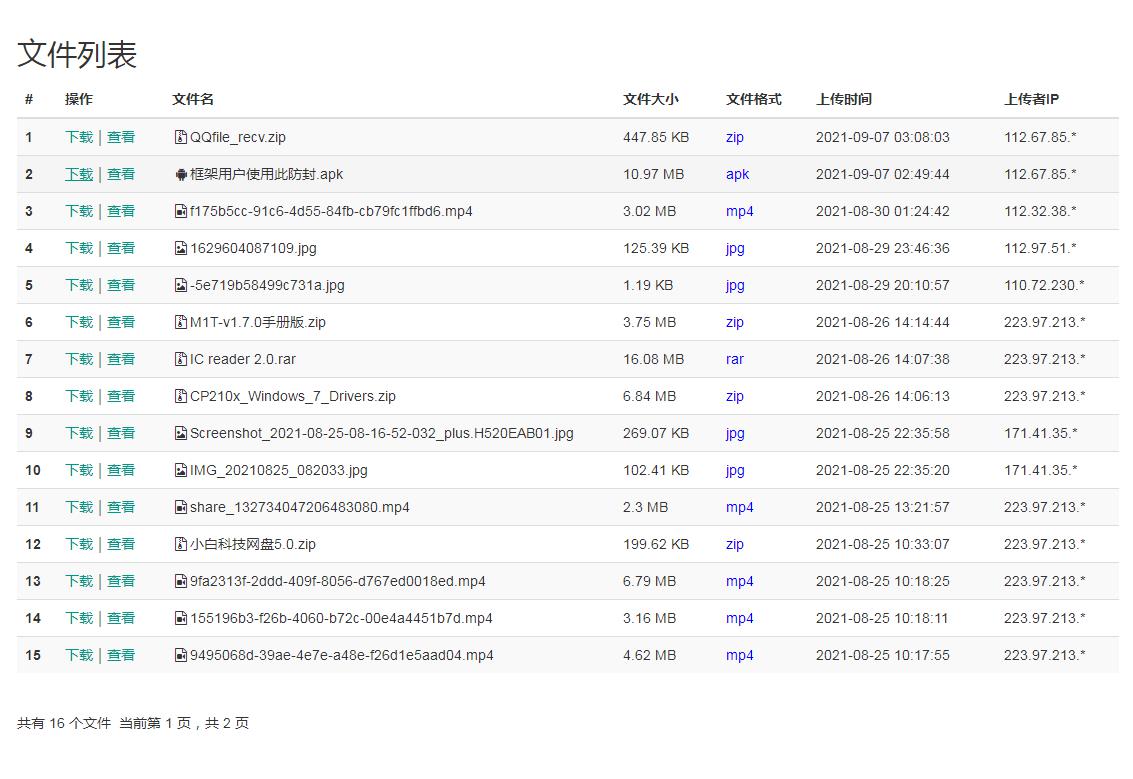This screenshot has width=1133, height=779.
Task: Download the 框架用户使用此防封.apk file
Action: pos(79,174)
